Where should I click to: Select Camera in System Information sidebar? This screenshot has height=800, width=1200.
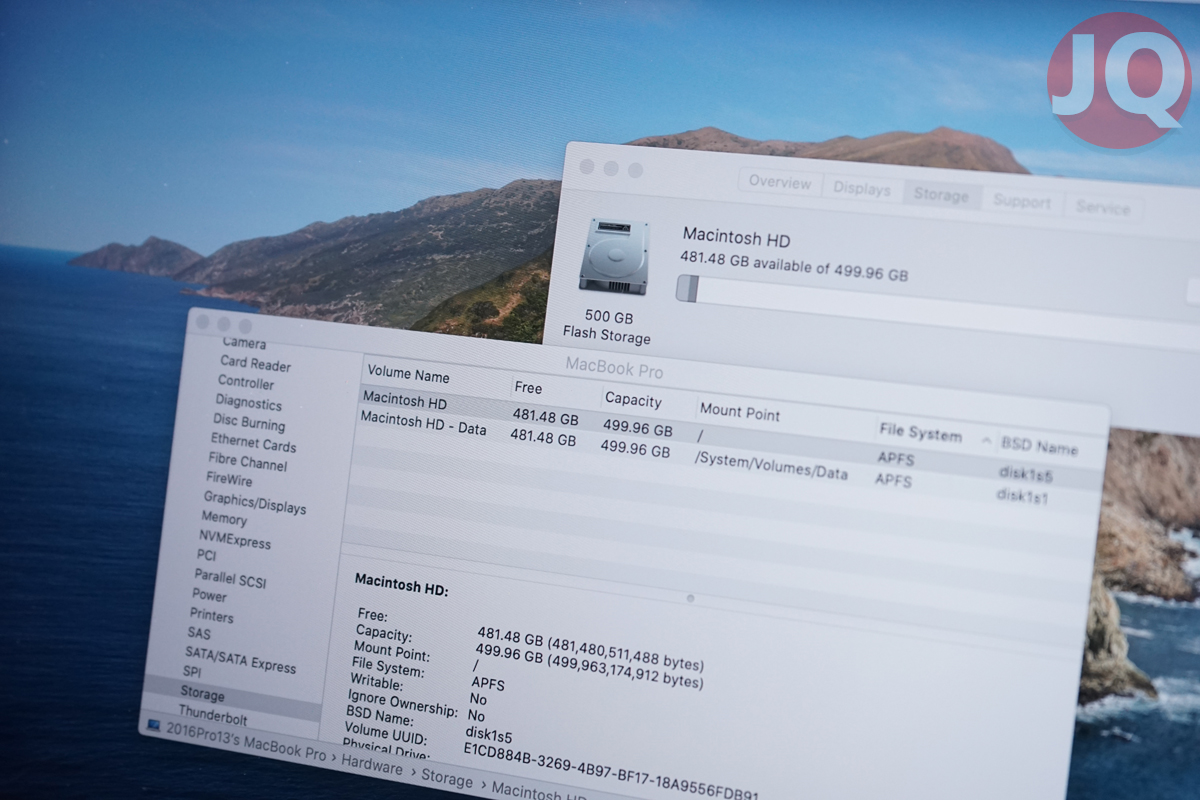coord(244,343)
